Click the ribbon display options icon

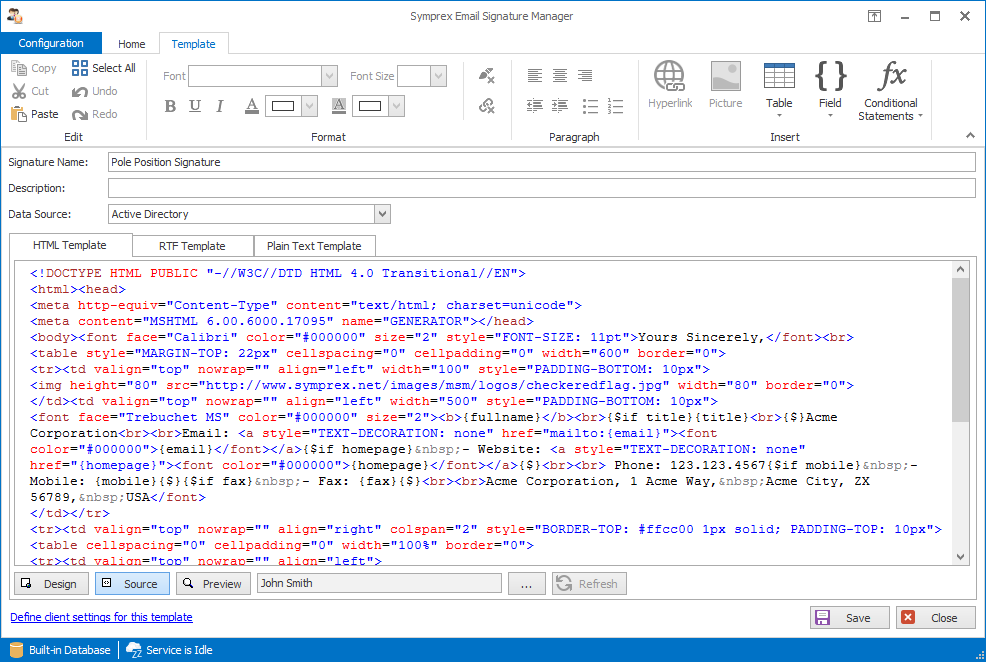coord(875,16)
